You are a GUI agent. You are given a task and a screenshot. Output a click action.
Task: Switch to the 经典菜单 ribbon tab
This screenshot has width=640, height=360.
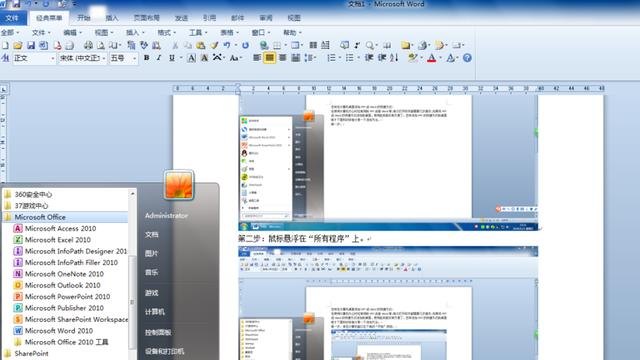[x=49, y=18]
